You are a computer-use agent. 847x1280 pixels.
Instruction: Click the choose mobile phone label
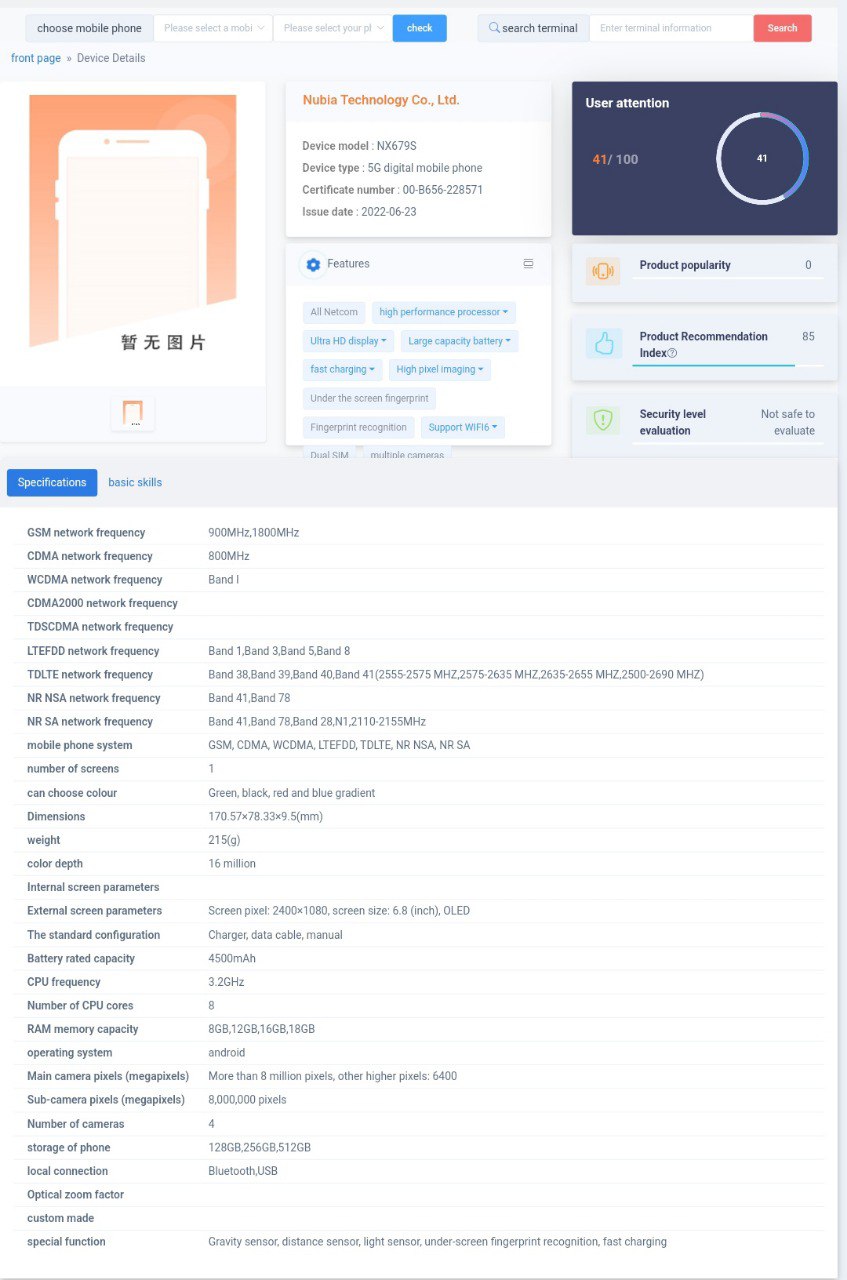tap(89, 28)
